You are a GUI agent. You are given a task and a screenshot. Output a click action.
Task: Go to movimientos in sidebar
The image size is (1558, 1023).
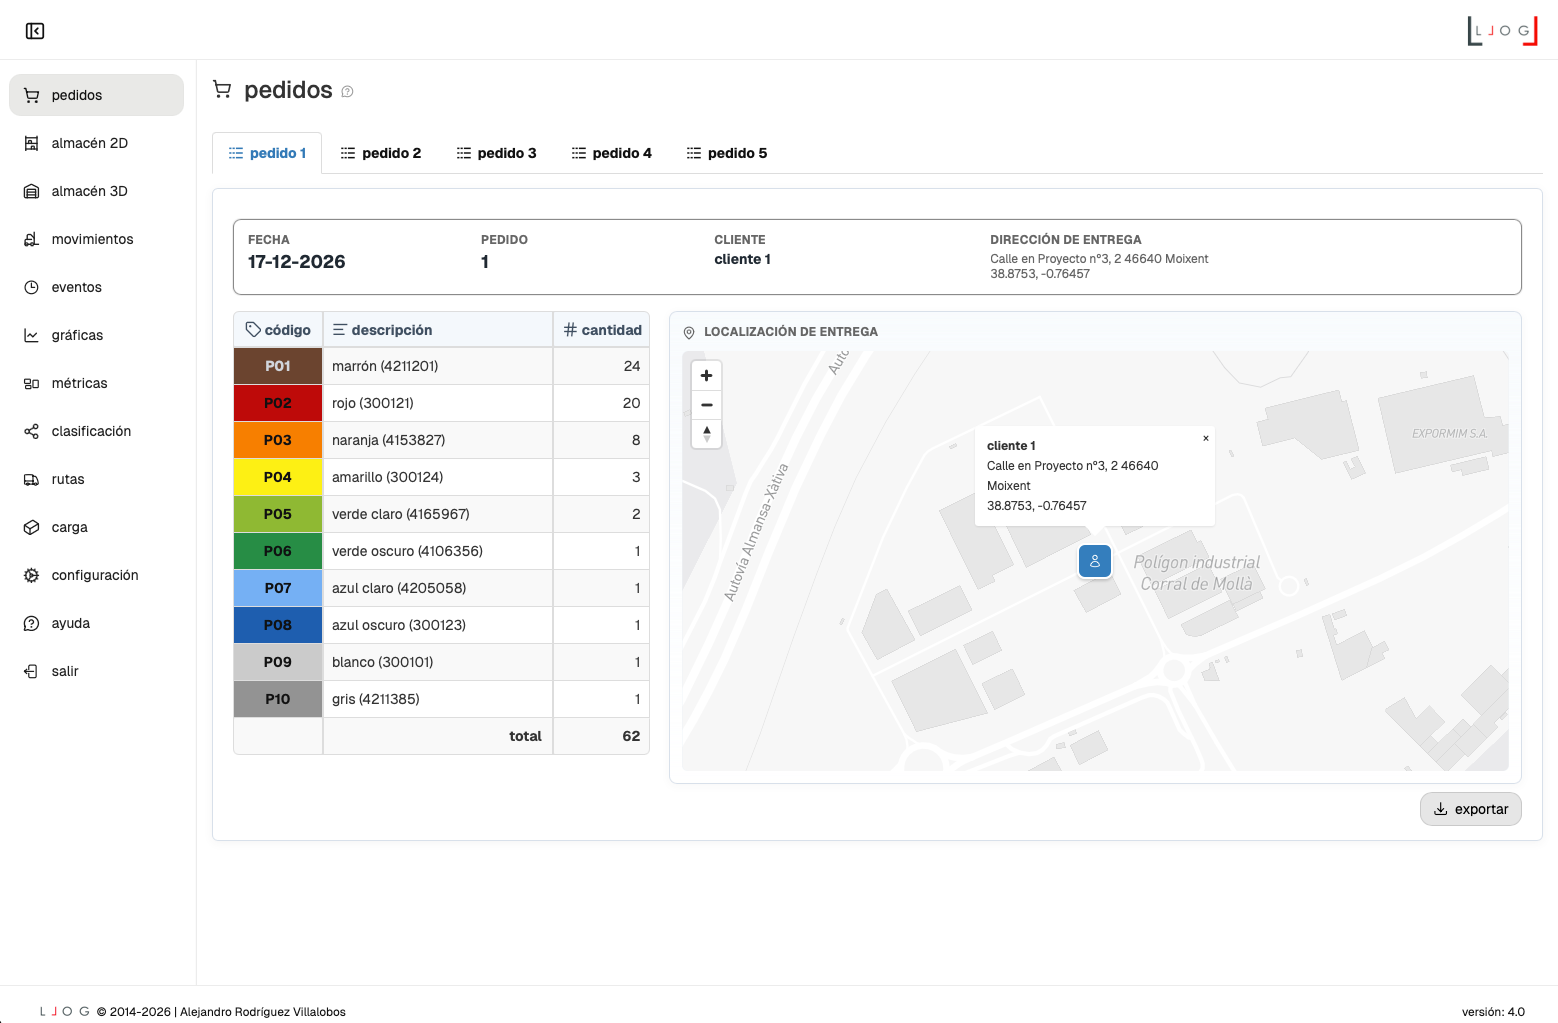pyautogui.click(x=92, y=239)
